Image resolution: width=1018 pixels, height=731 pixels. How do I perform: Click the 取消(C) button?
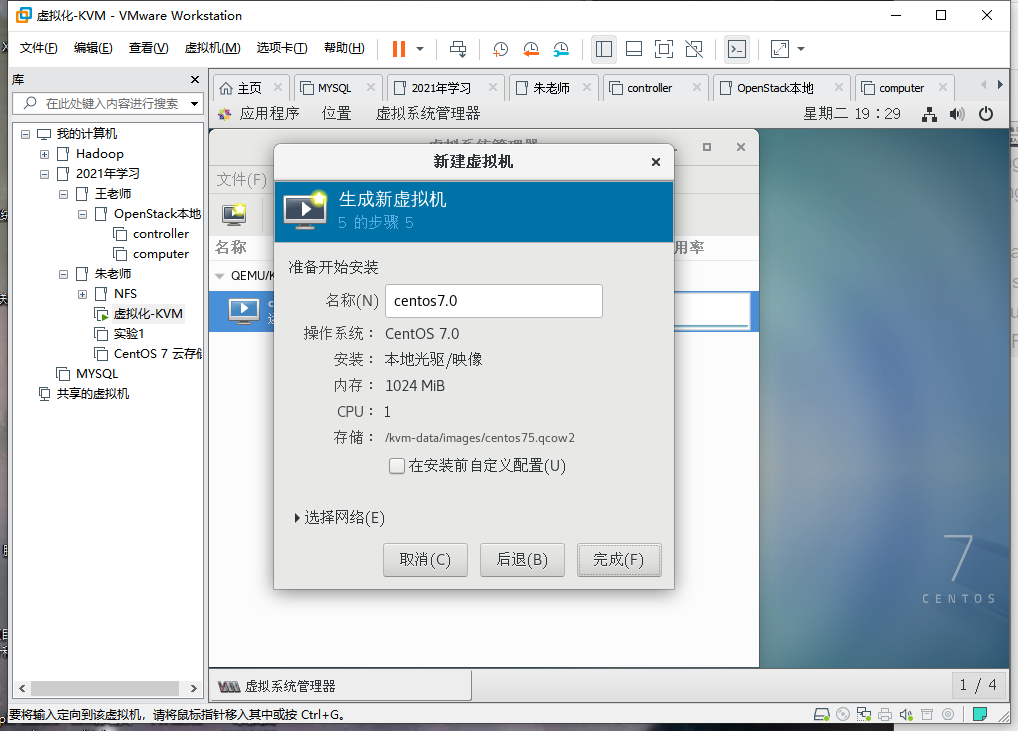425,560
